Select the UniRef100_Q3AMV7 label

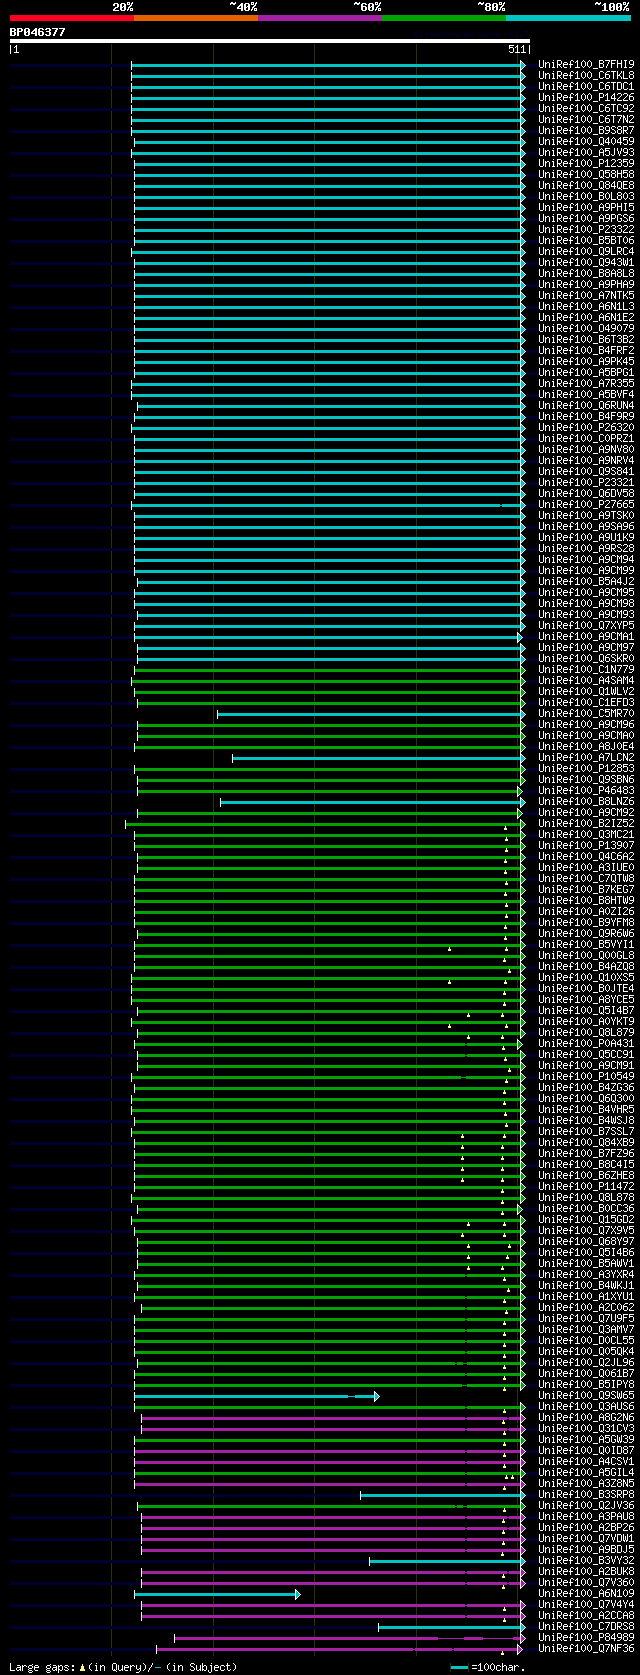pos(586,1329)
